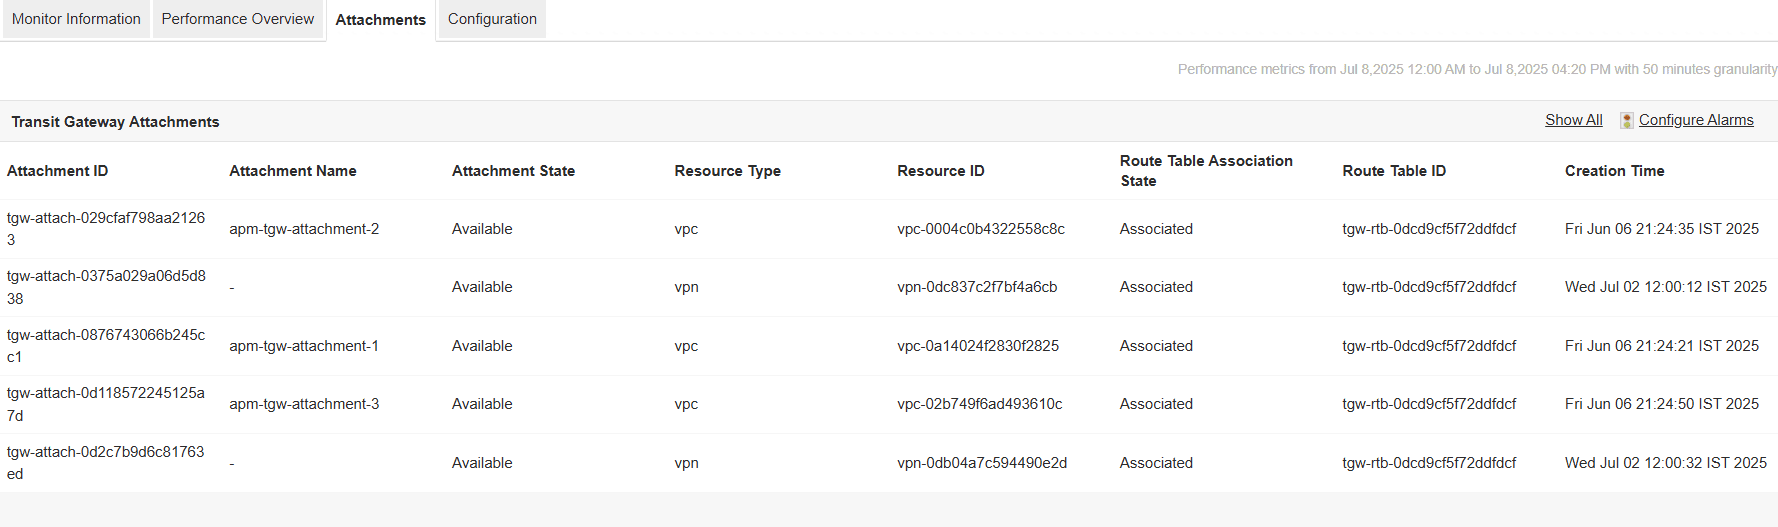Select the Attachments tab
Screen dimensions: 1778x527
[380, 20]
